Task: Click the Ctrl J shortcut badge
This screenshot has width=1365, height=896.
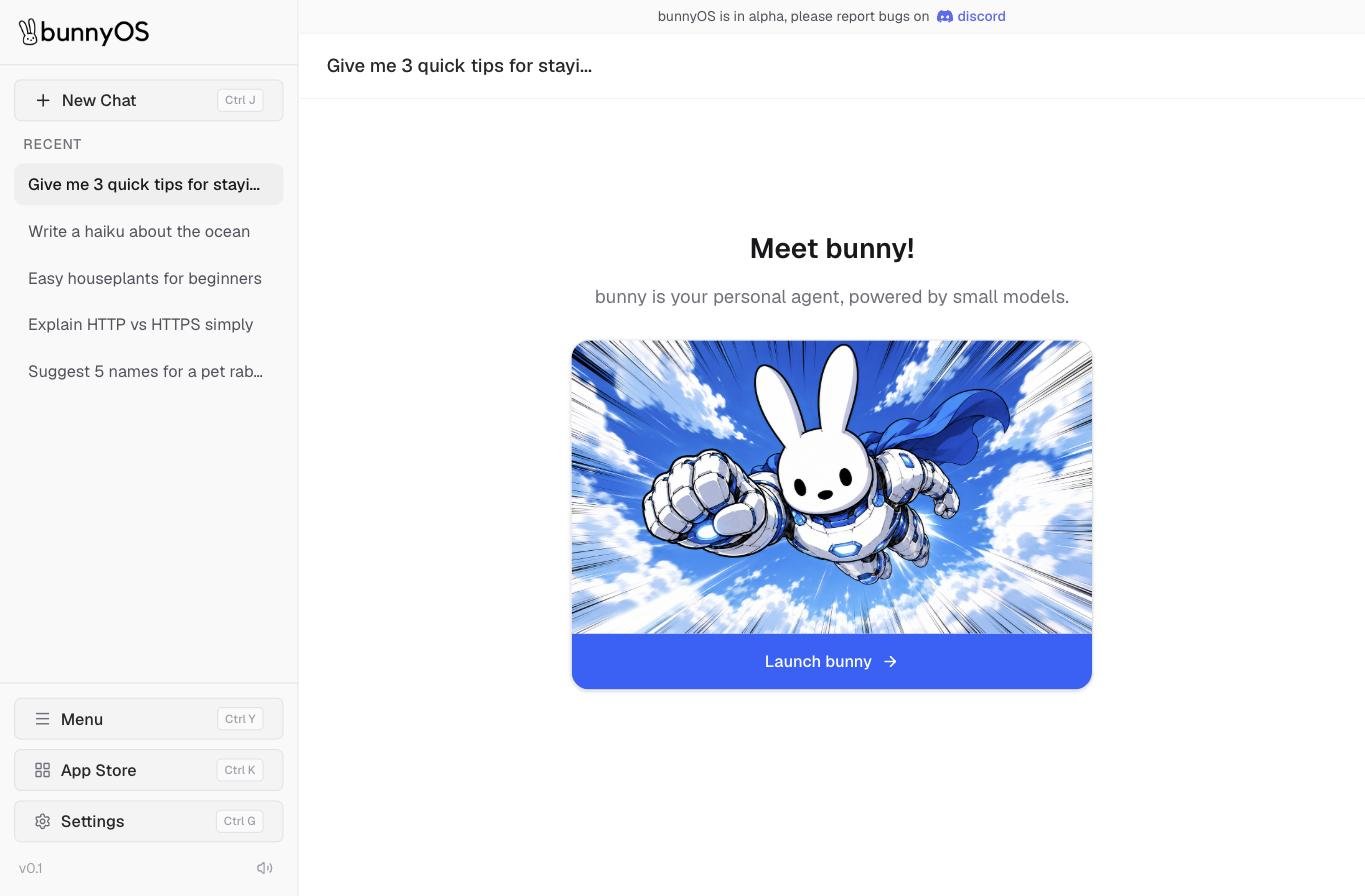Action: [240, 100]
